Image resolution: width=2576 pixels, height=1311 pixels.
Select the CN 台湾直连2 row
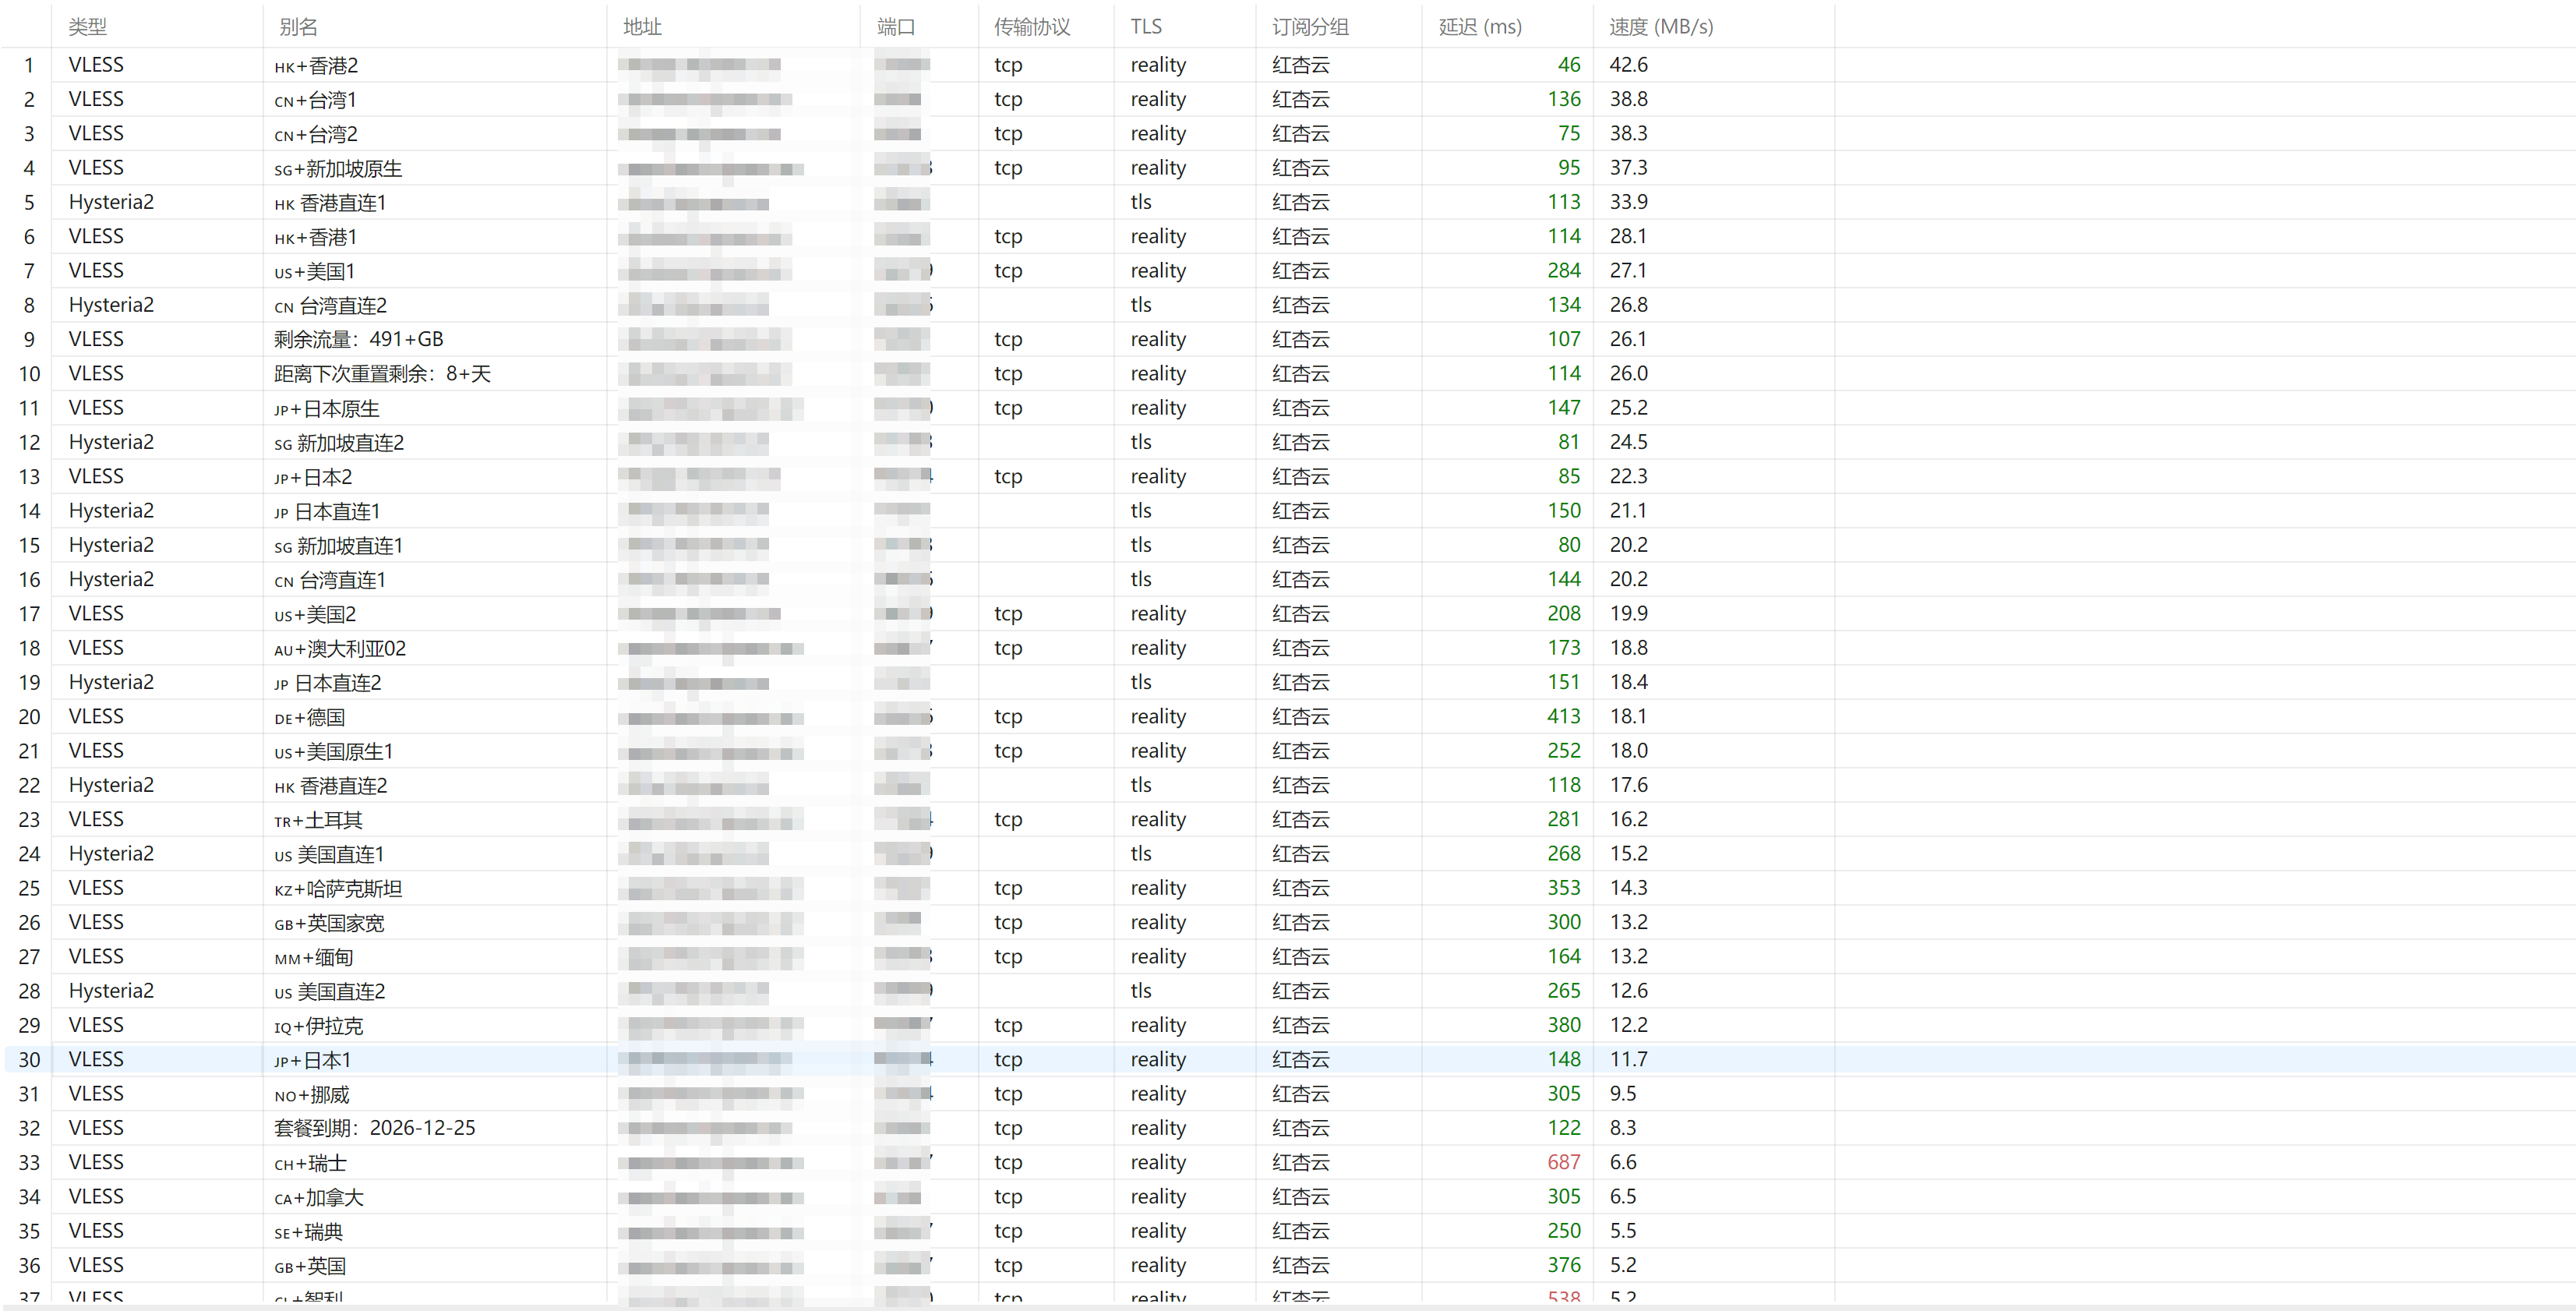1288,305
